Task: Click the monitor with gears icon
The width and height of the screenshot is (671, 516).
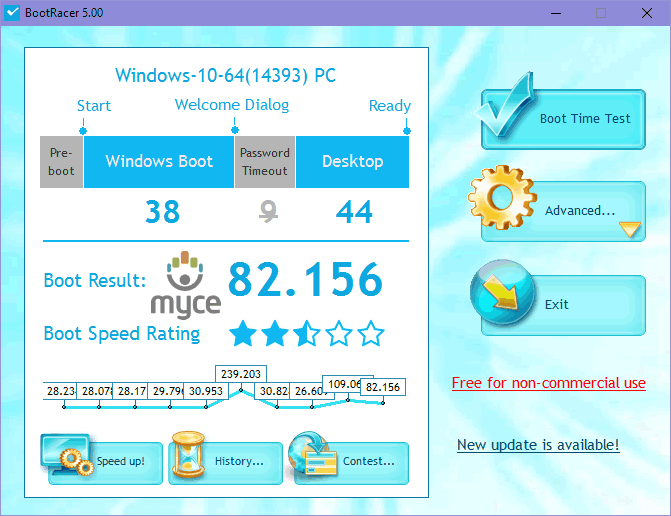Action: tap(68, 455)
